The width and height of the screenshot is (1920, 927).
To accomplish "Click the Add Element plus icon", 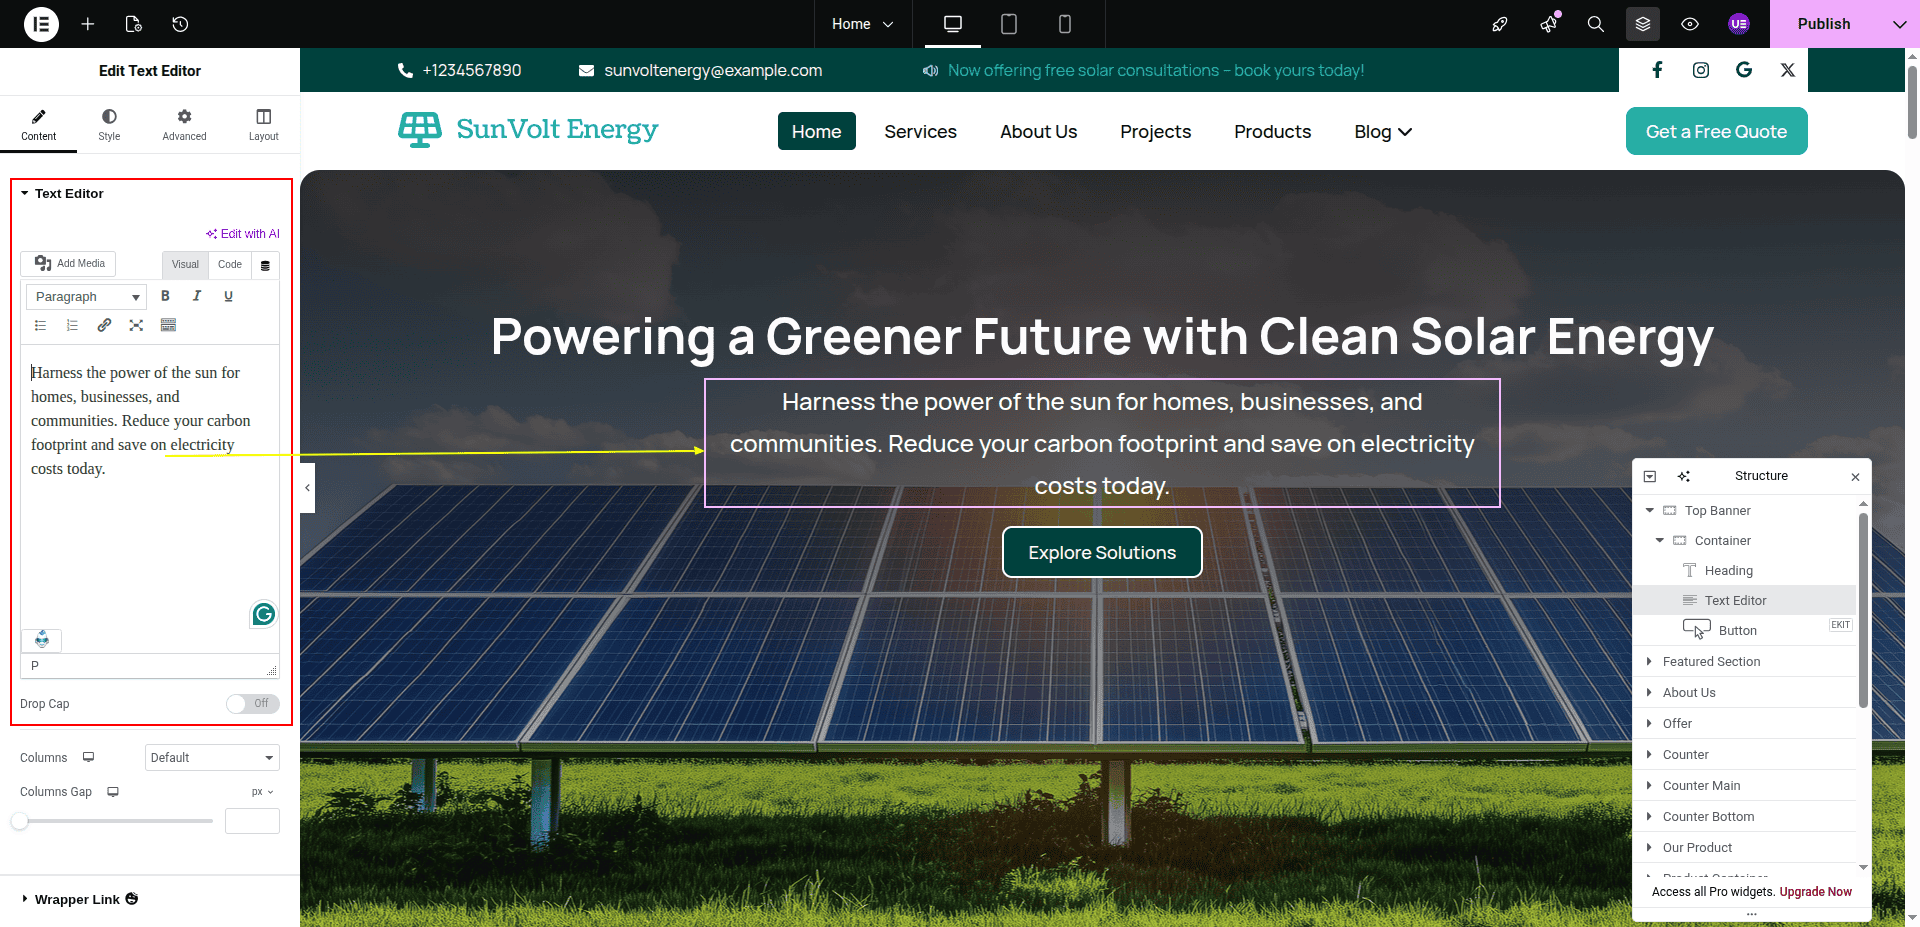I will 88,24.
